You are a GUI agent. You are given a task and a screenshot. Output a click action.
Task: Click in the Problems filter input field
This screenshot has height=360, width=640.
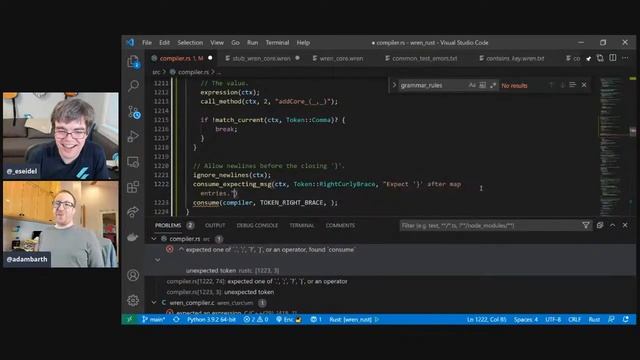click(x=490, y=225)
